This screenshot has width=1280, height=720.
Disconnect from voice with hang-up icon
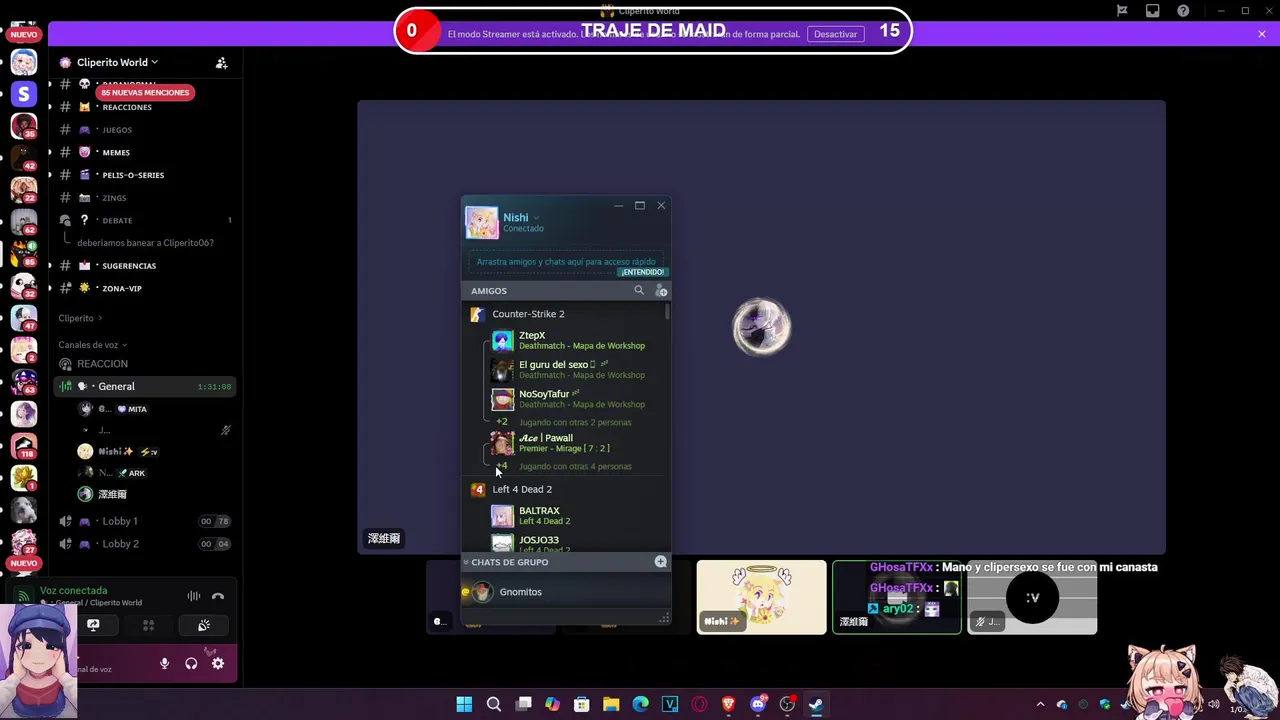(218, 597)
